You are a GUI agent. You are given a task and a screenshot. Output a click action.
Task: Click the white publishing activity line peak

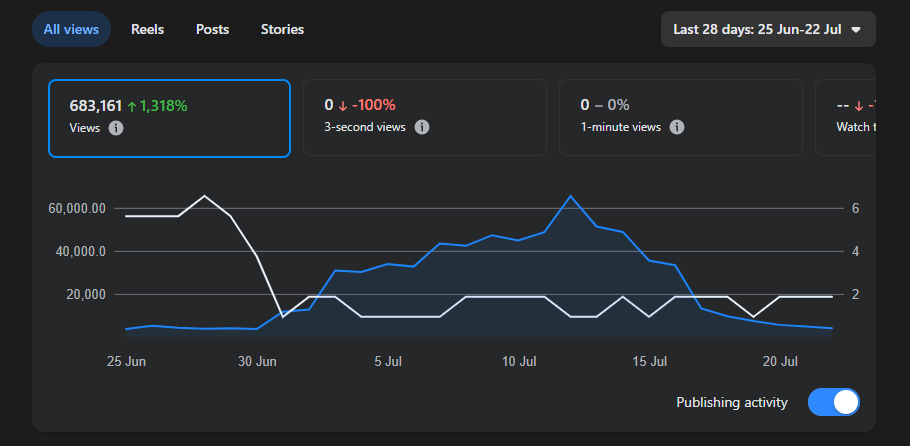tap(204, 196)
